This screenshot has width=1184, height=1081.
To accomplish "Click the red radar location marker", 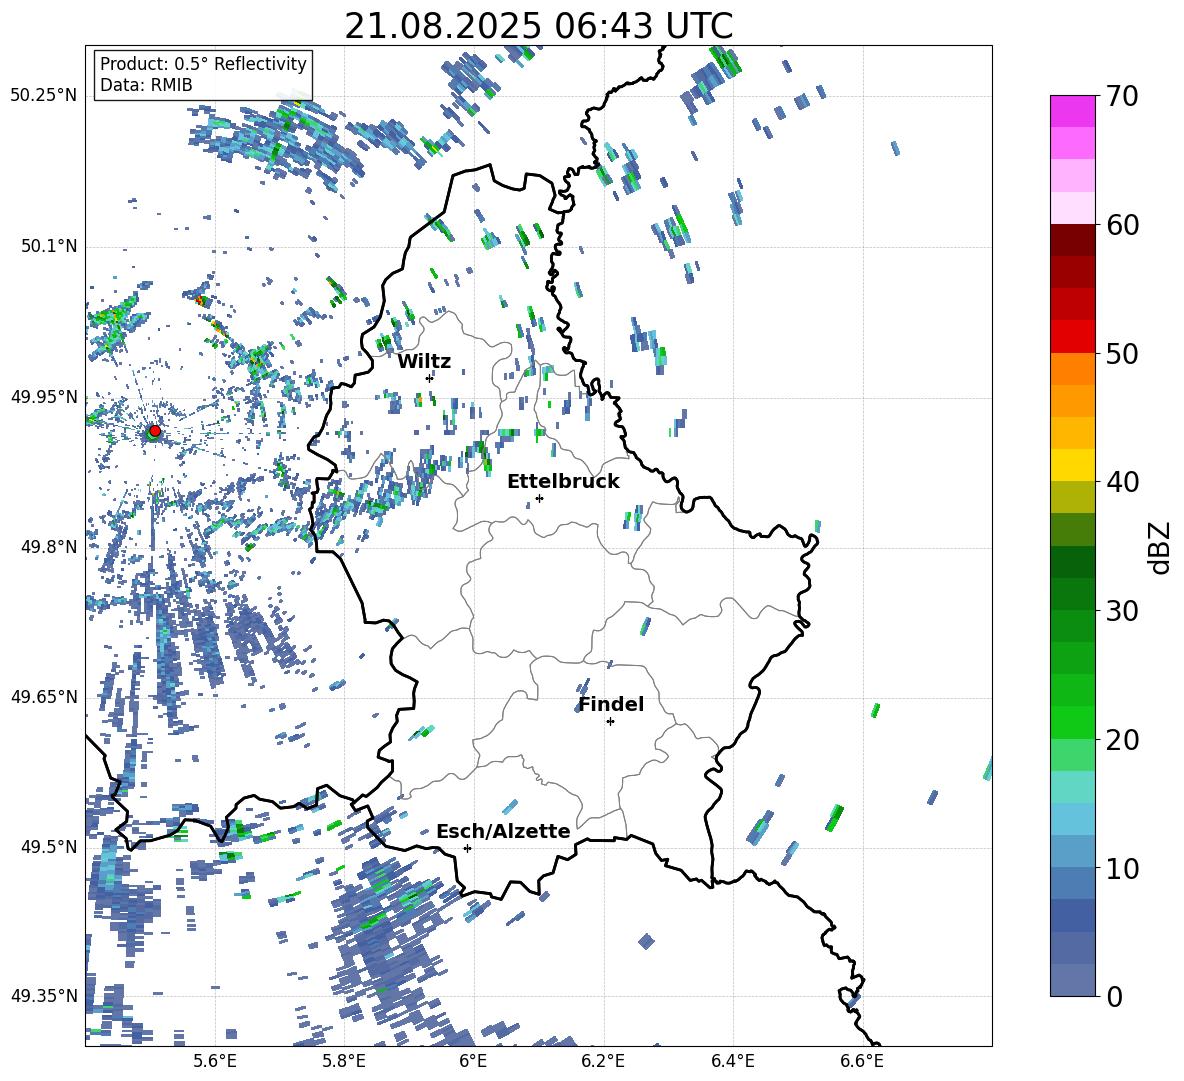I will coord(155,430).
